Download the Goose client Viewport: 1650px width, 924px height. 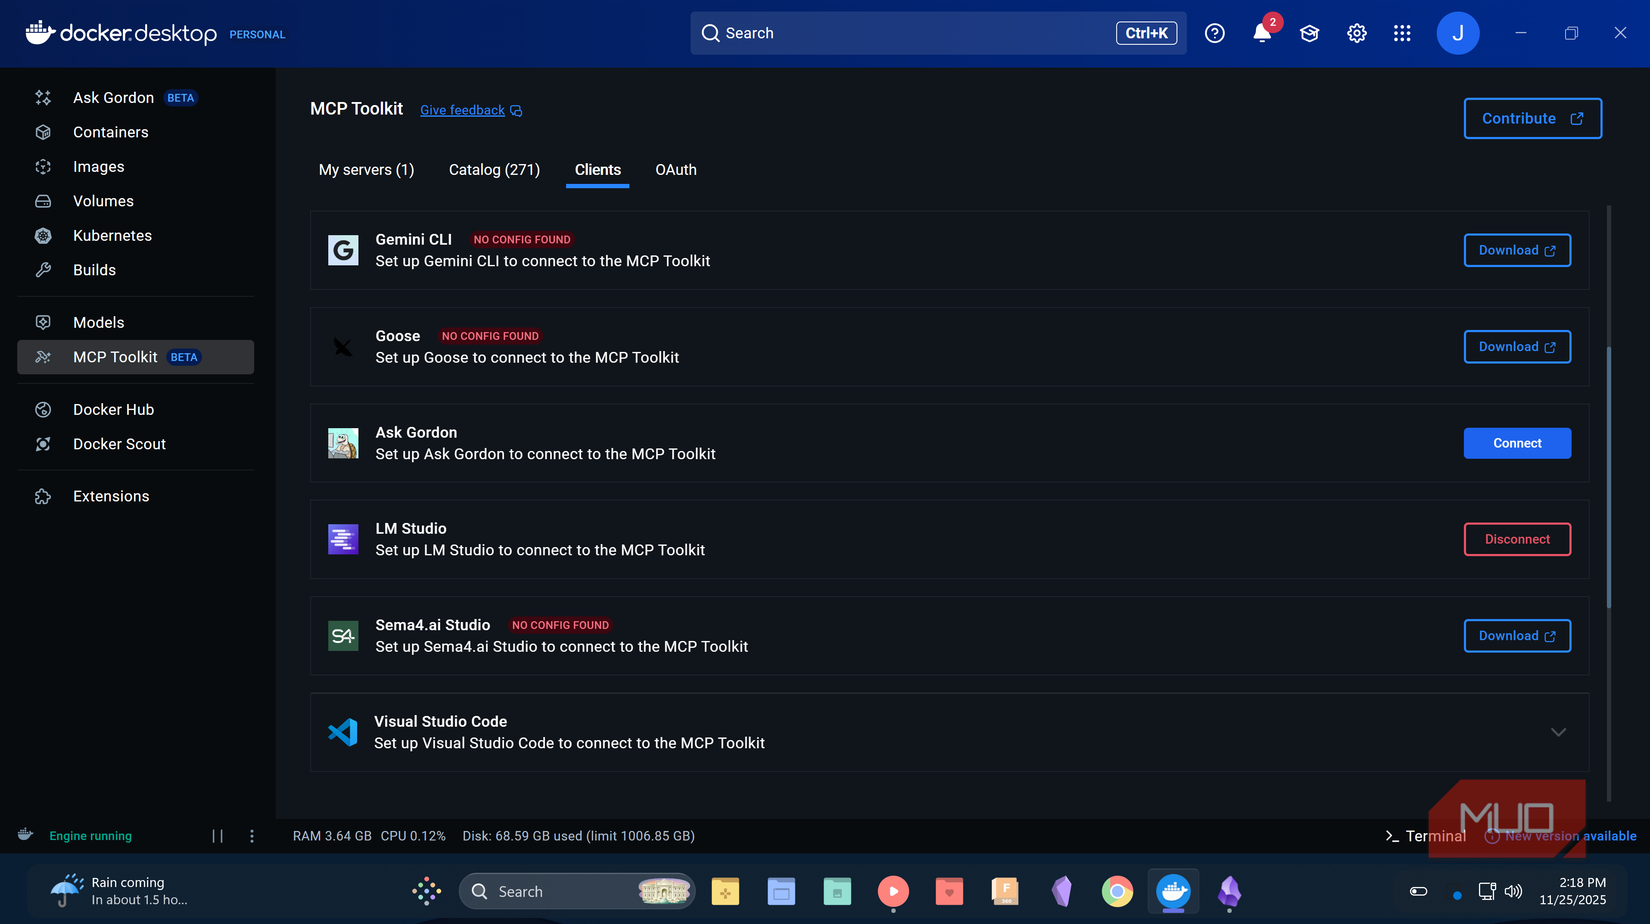[1517, 347]
